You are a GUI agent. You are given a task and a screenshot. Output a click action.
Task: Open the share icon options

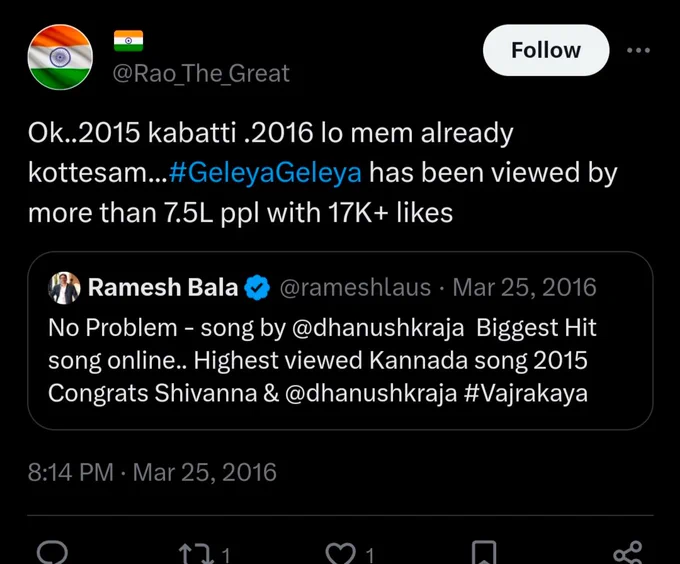pos(628,553)
